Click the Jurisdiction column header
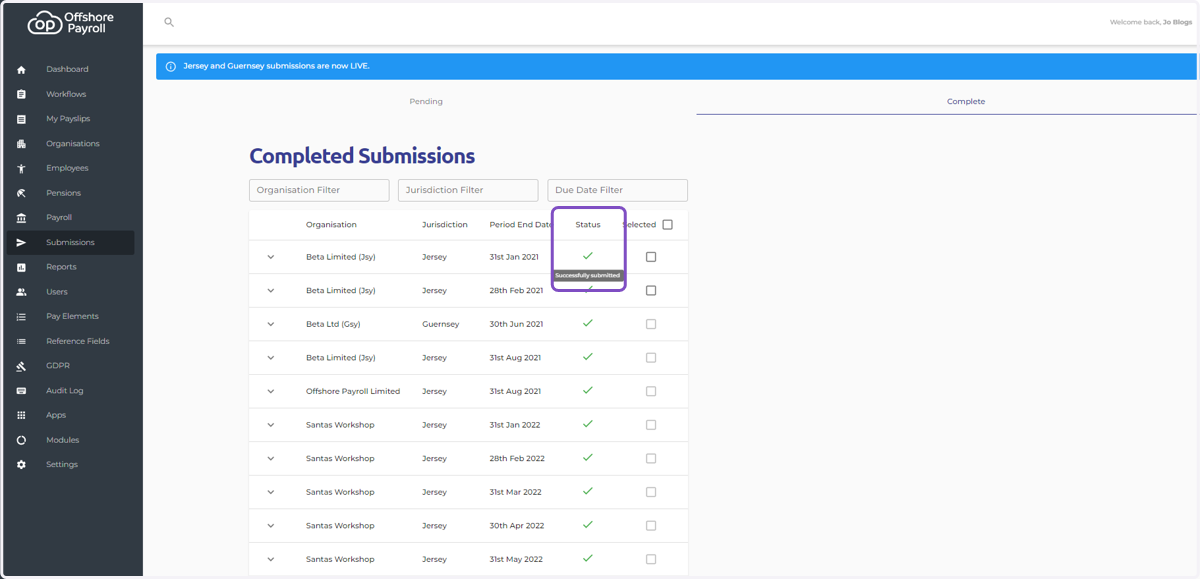The image size is (1200, 579). [x=445, y=225]
